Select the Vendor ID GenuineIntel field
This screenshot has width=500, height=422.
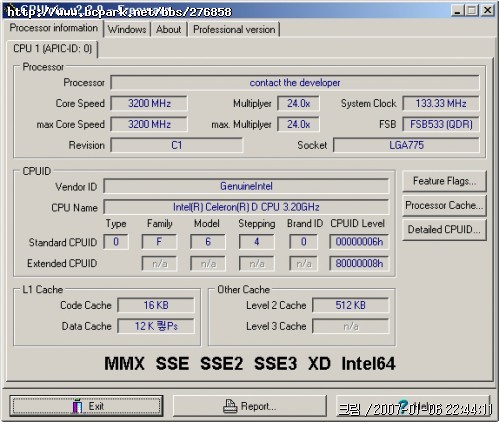point(246,186)
